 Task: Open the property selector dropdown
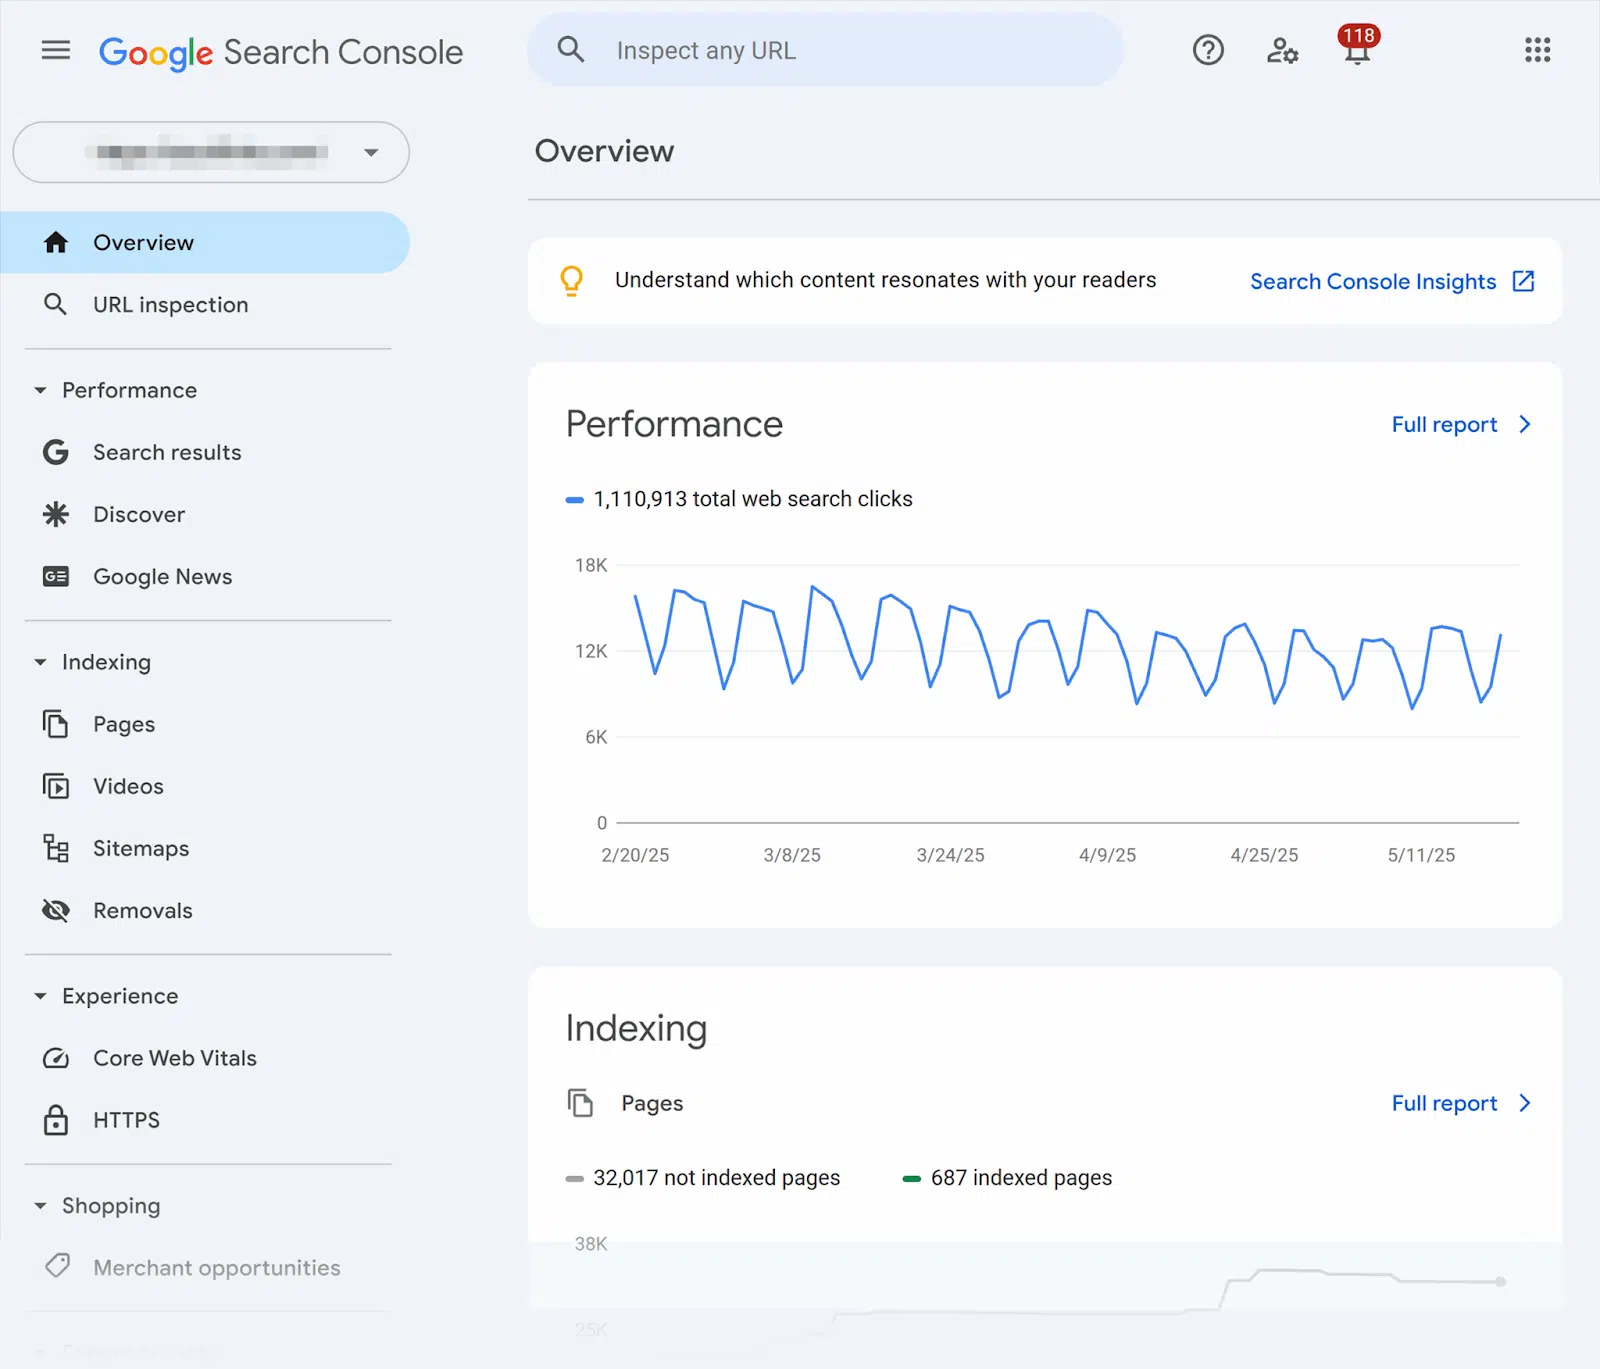211,152
